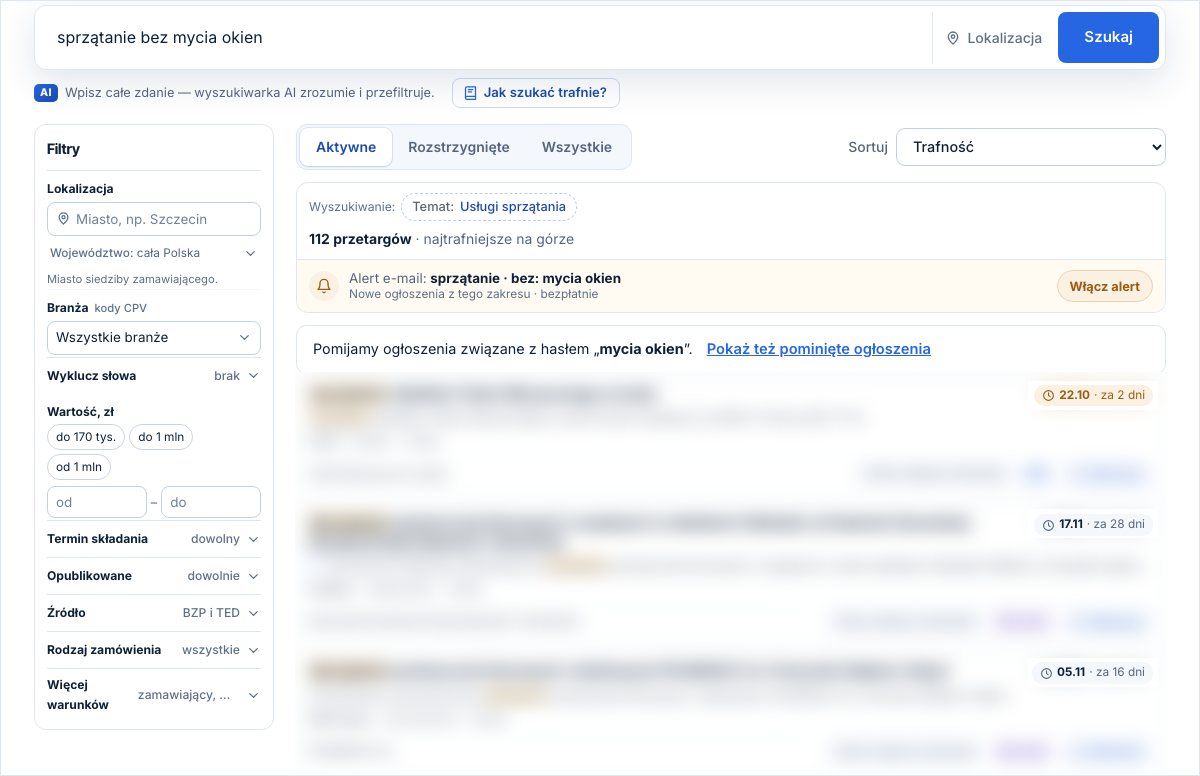Expand the Opublikowane filter
This screenshot has height=776, width=1200.
point(154,576)
